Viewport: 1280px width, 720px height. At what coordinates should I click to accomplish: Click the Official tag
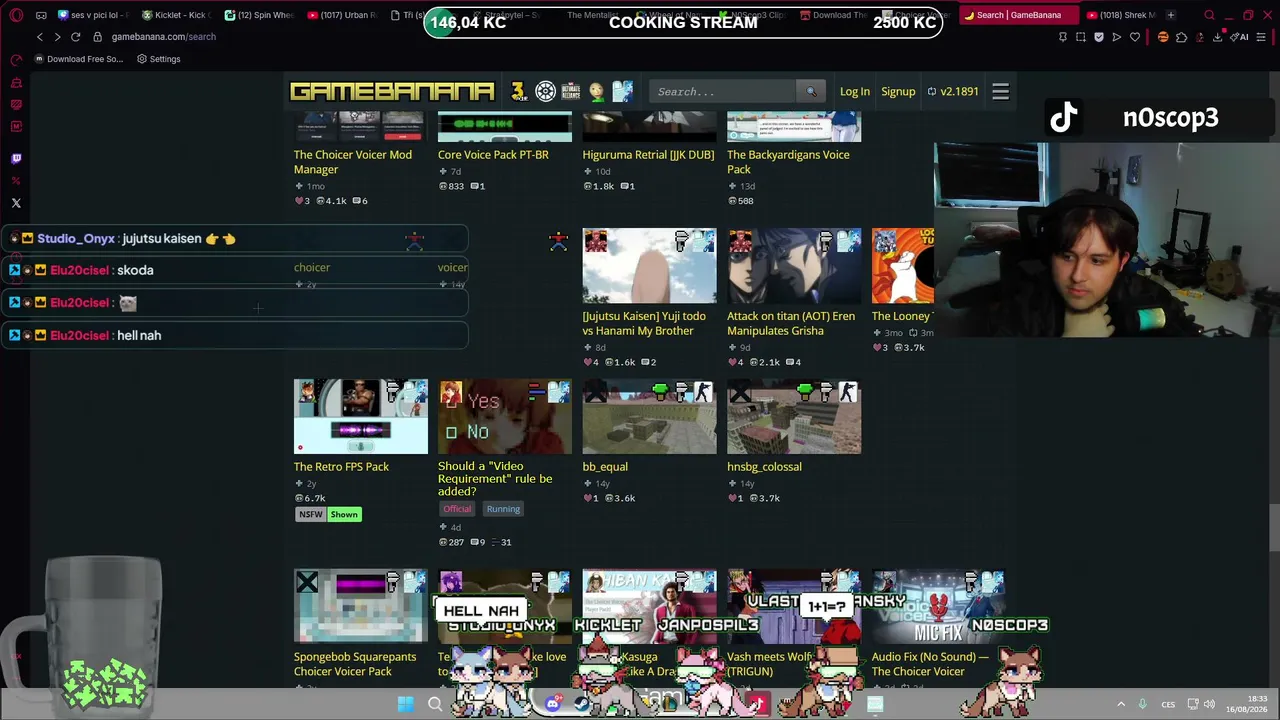[x=457, y=509]
